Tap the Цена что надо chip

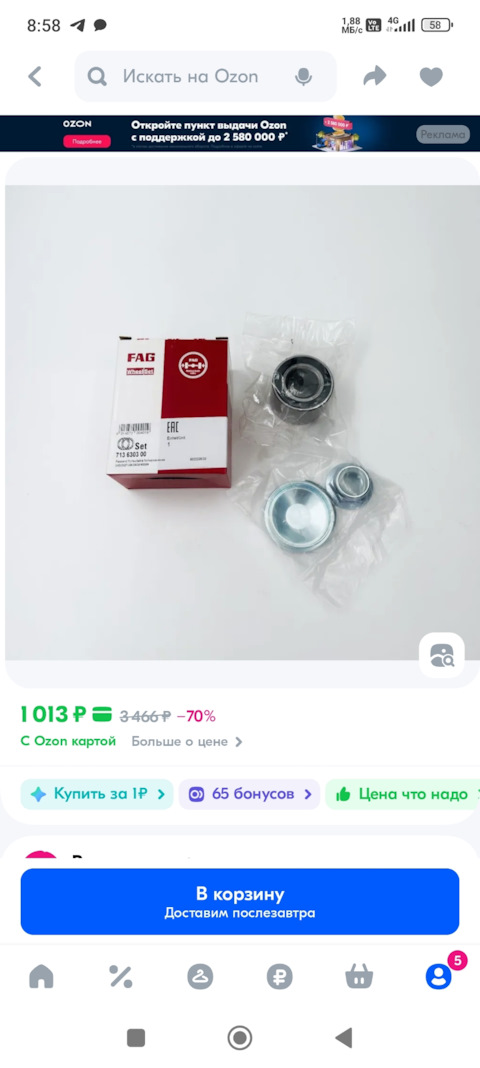pyautogui.click(x=402, y=794)
